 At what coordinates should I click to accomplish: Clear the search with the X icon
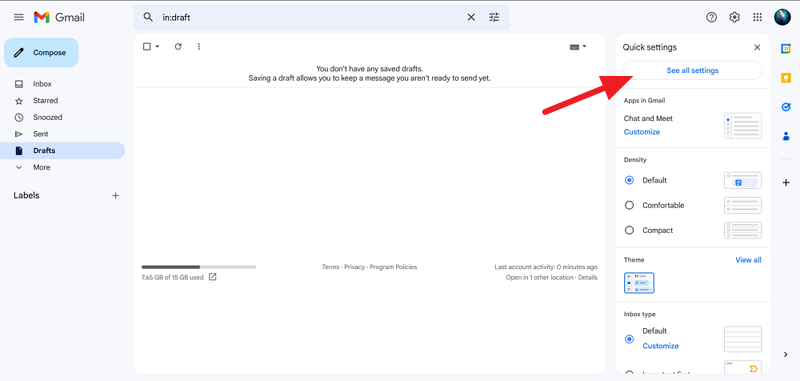tap(471, 17)
